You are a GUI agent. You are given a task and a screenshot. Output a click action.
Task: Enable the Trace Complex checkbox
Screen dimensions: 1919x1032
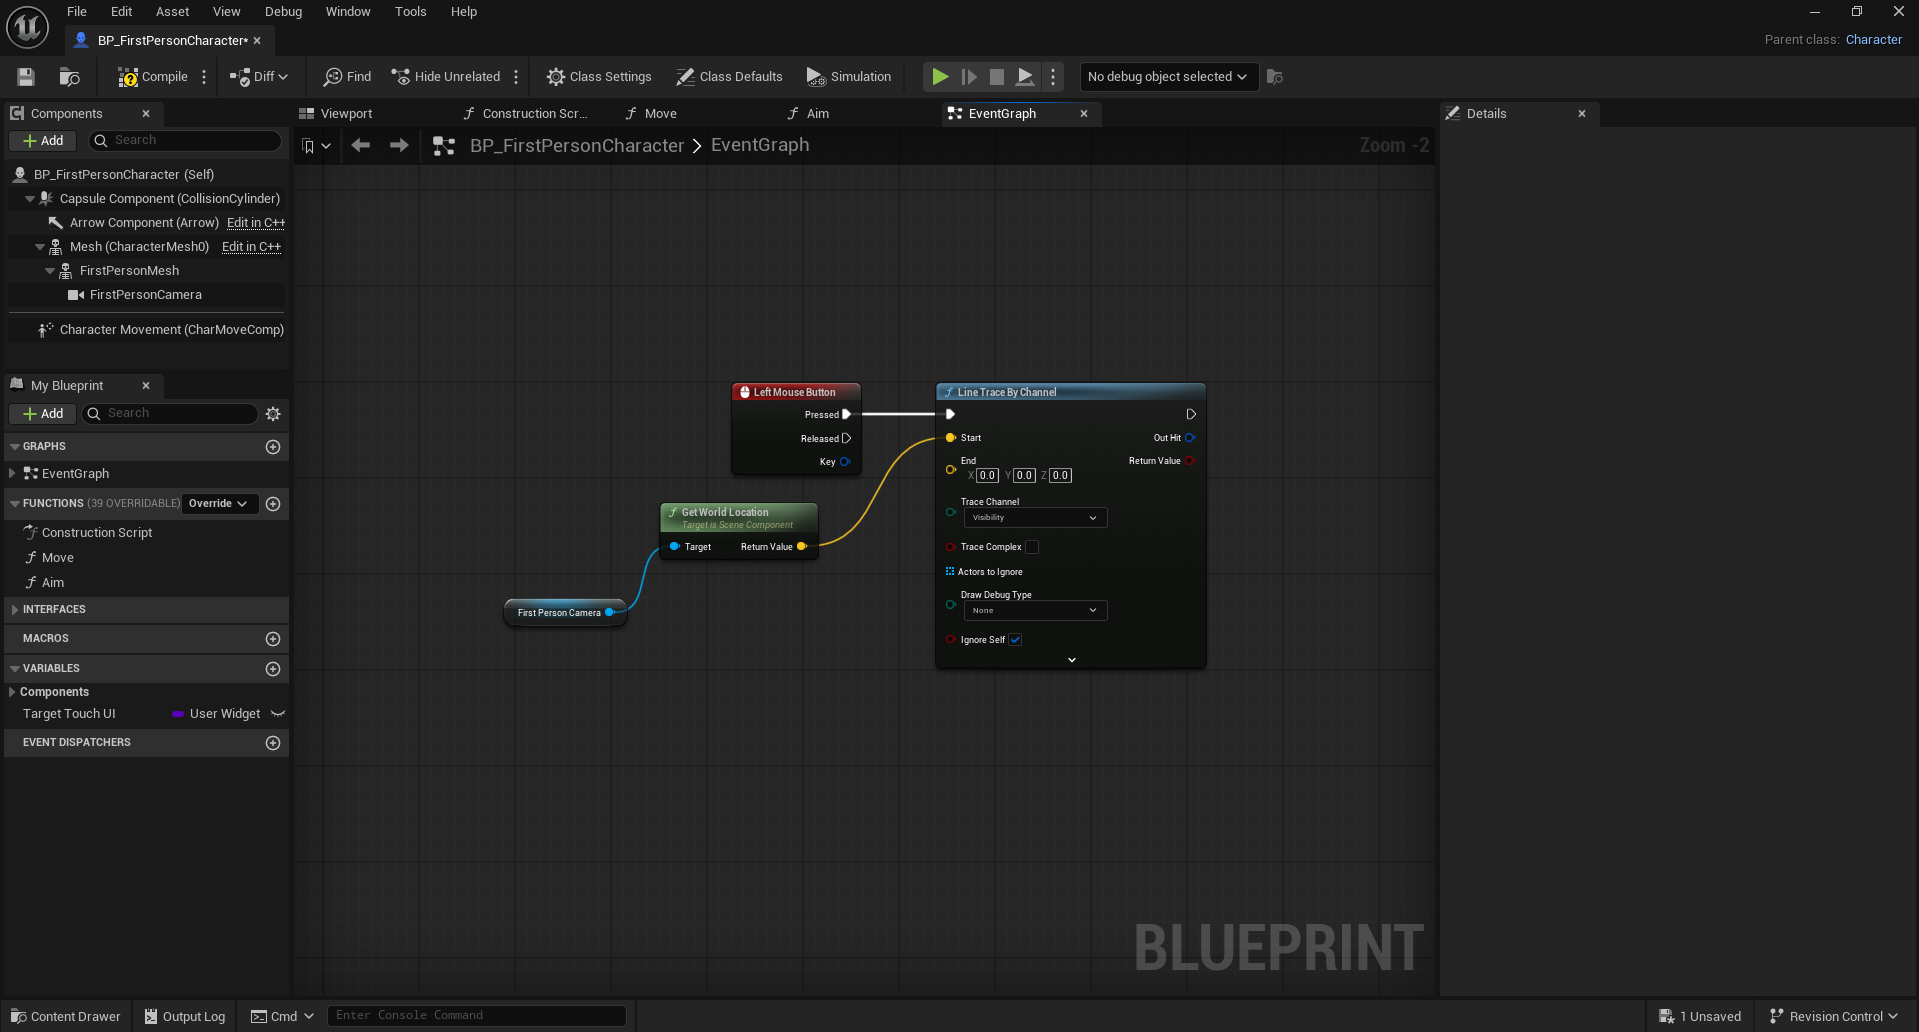coord(1032,547)
